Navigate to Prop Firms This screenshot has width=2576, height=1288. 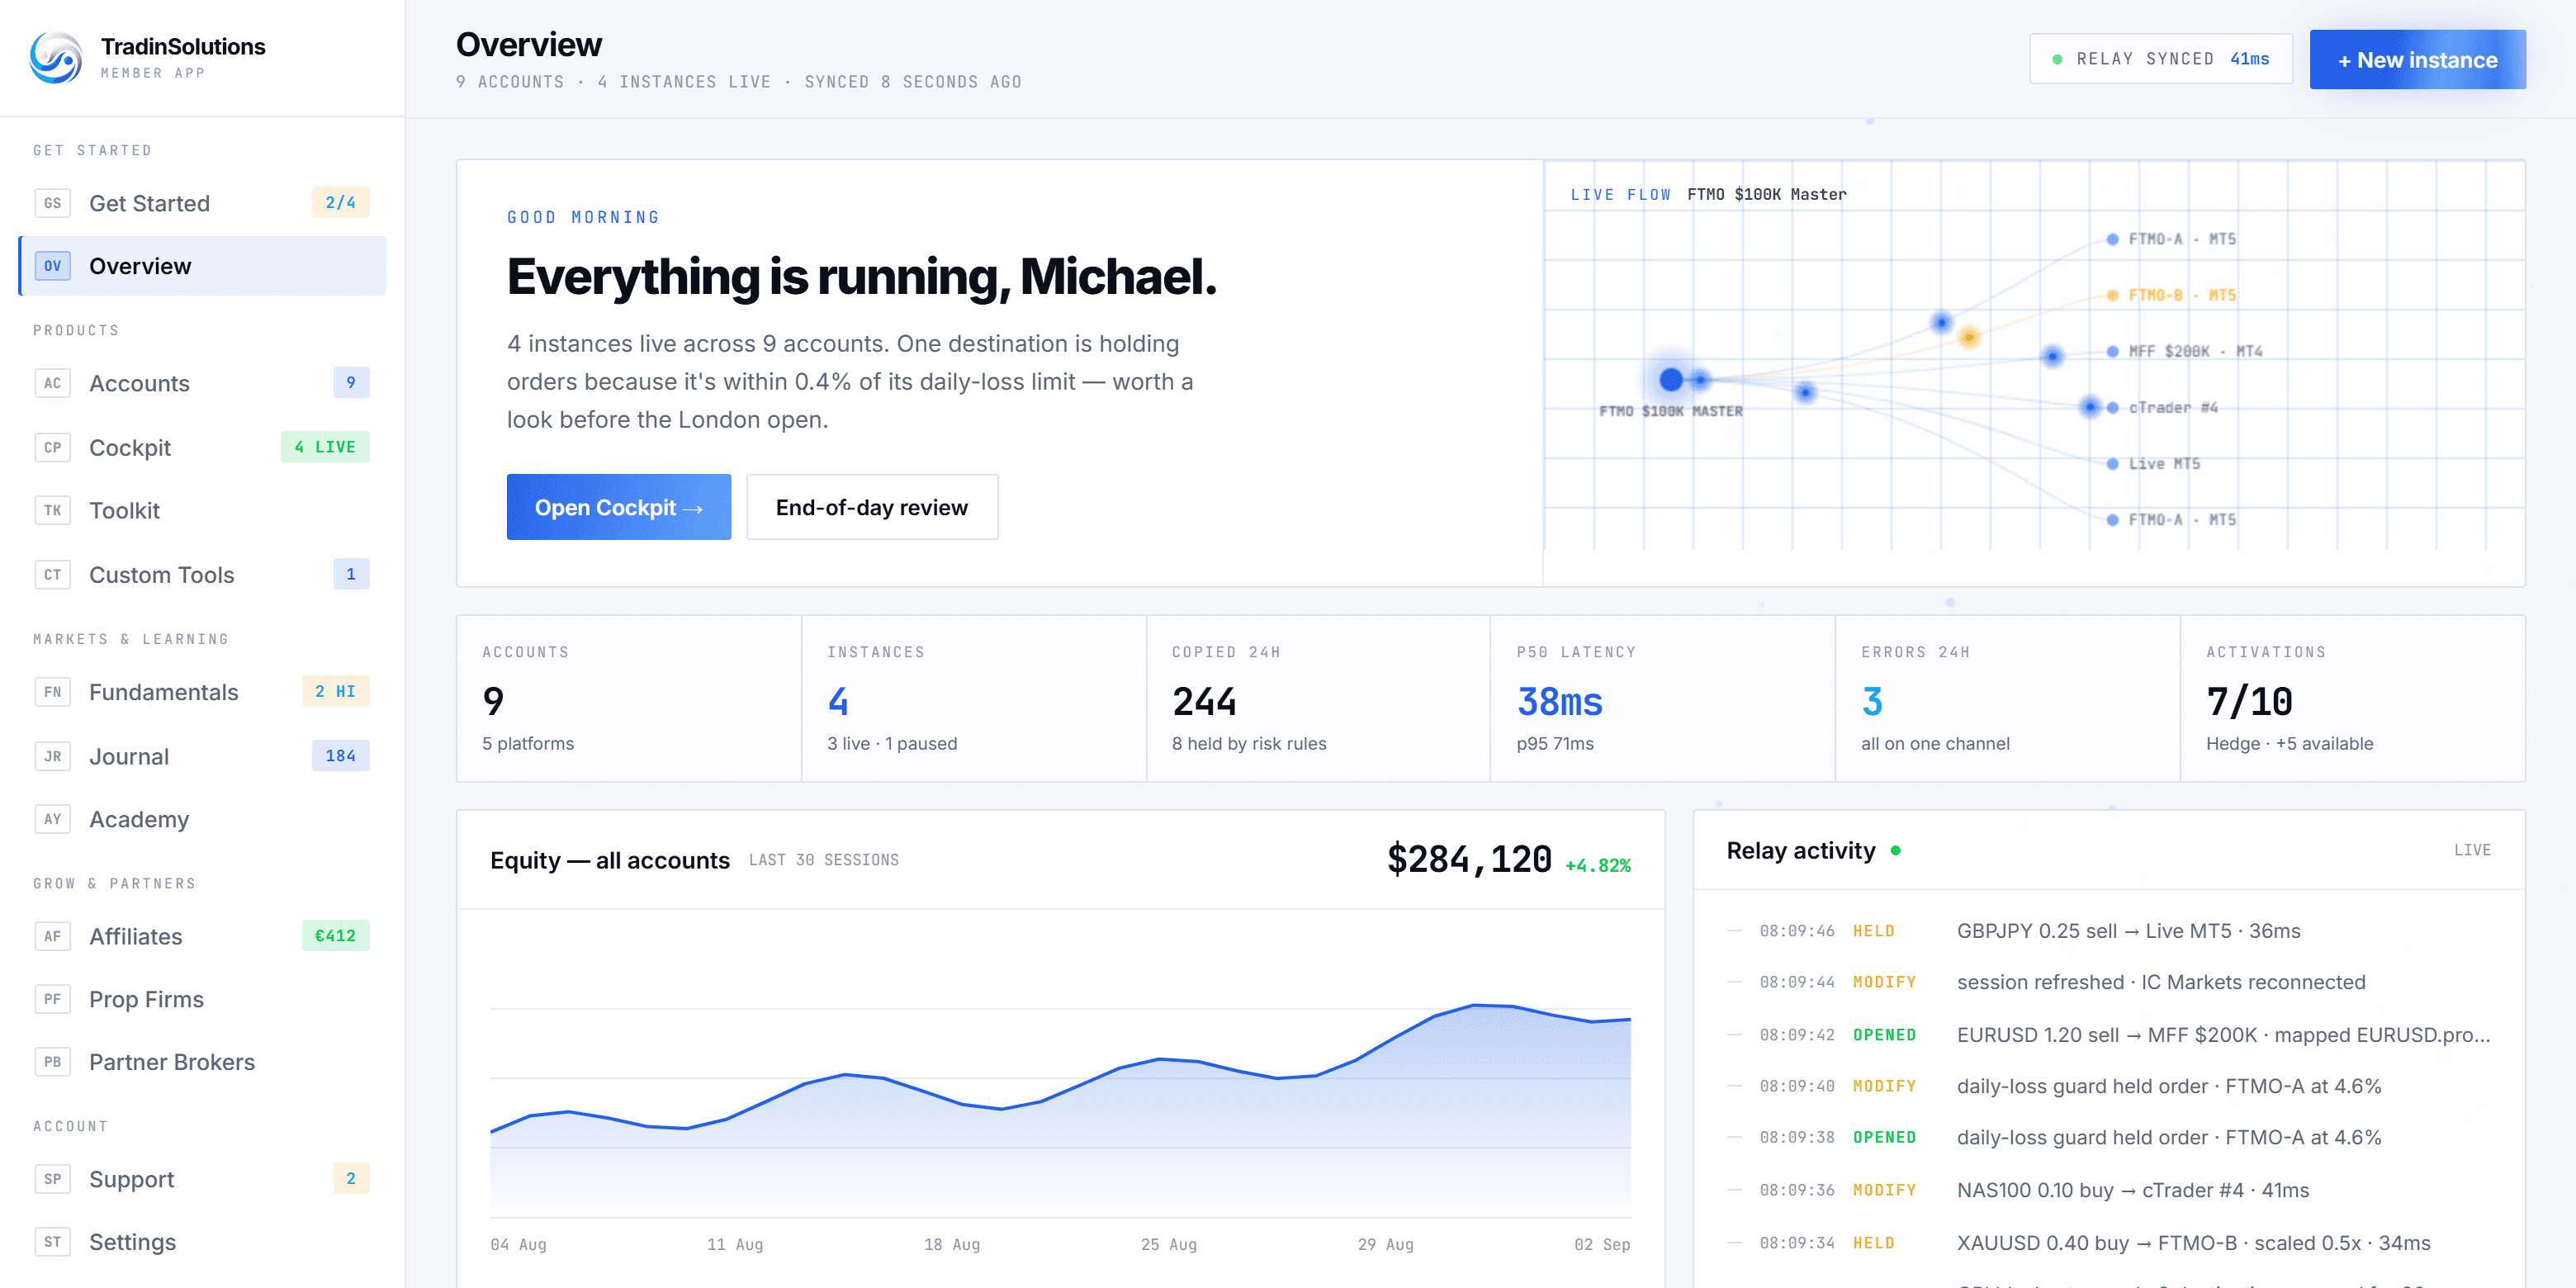(x=202, y=999)
